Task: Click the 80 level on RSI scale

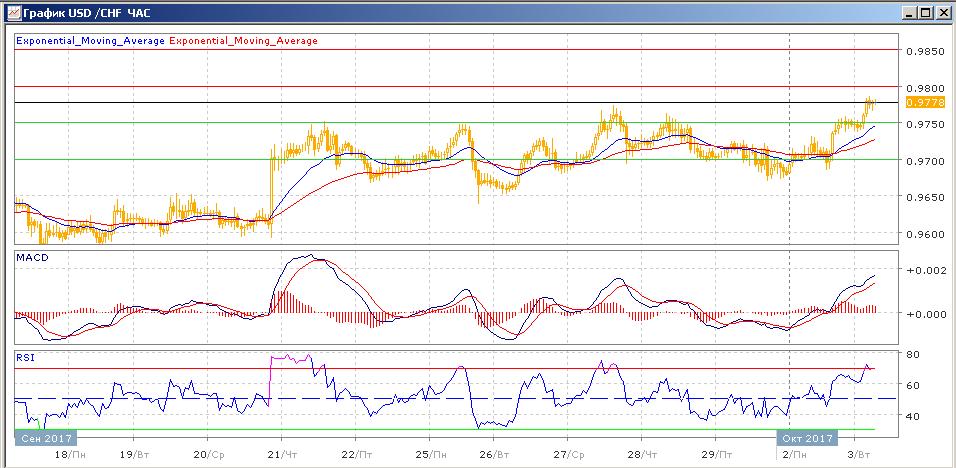Action: point(912,354)
